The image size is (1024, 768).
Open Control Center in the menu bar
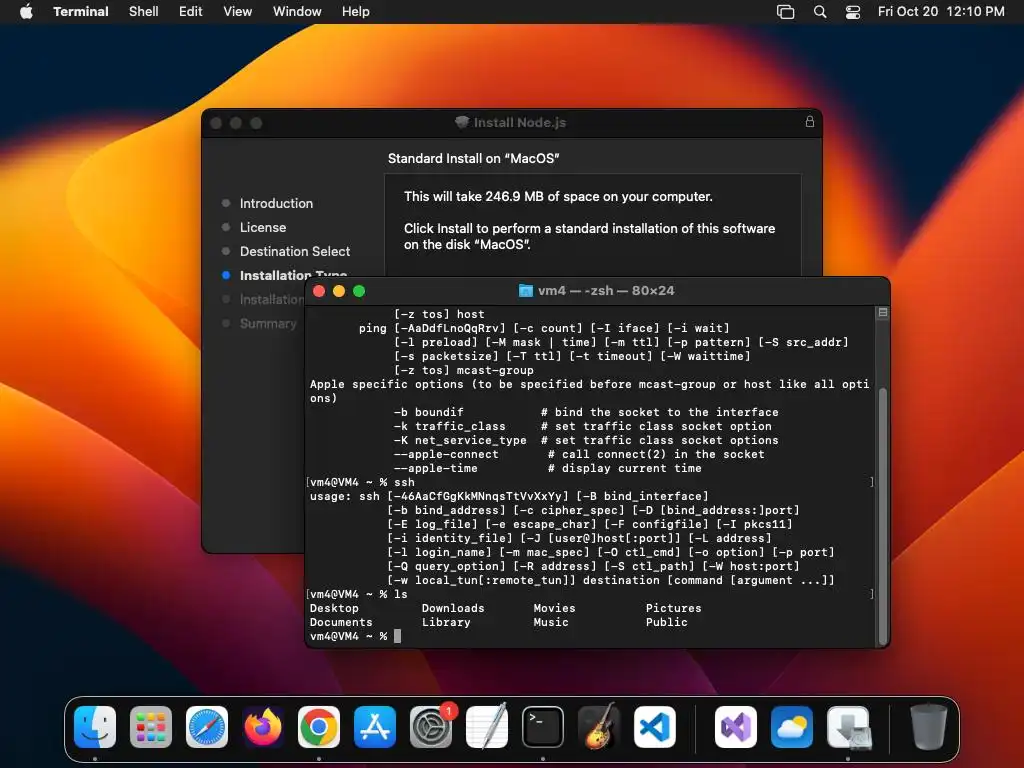click(x=853, y=12)
